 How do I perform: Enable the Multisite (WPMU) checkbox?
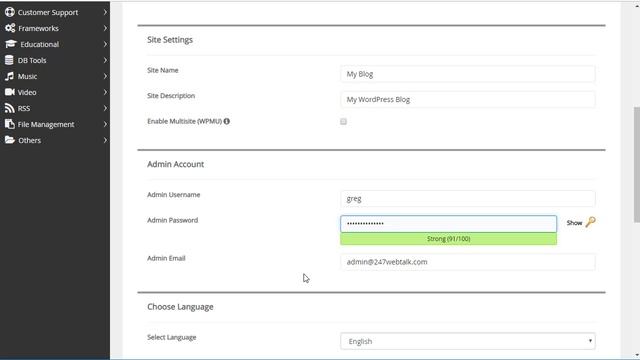tap(343, 122)
